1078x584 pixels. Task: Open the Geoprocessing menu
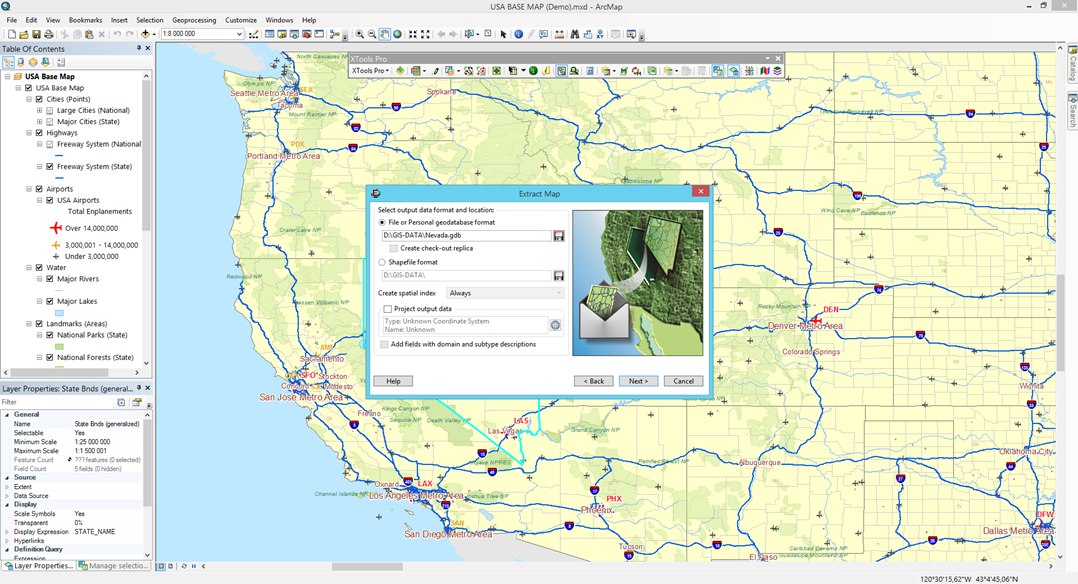tap(194, 20)
